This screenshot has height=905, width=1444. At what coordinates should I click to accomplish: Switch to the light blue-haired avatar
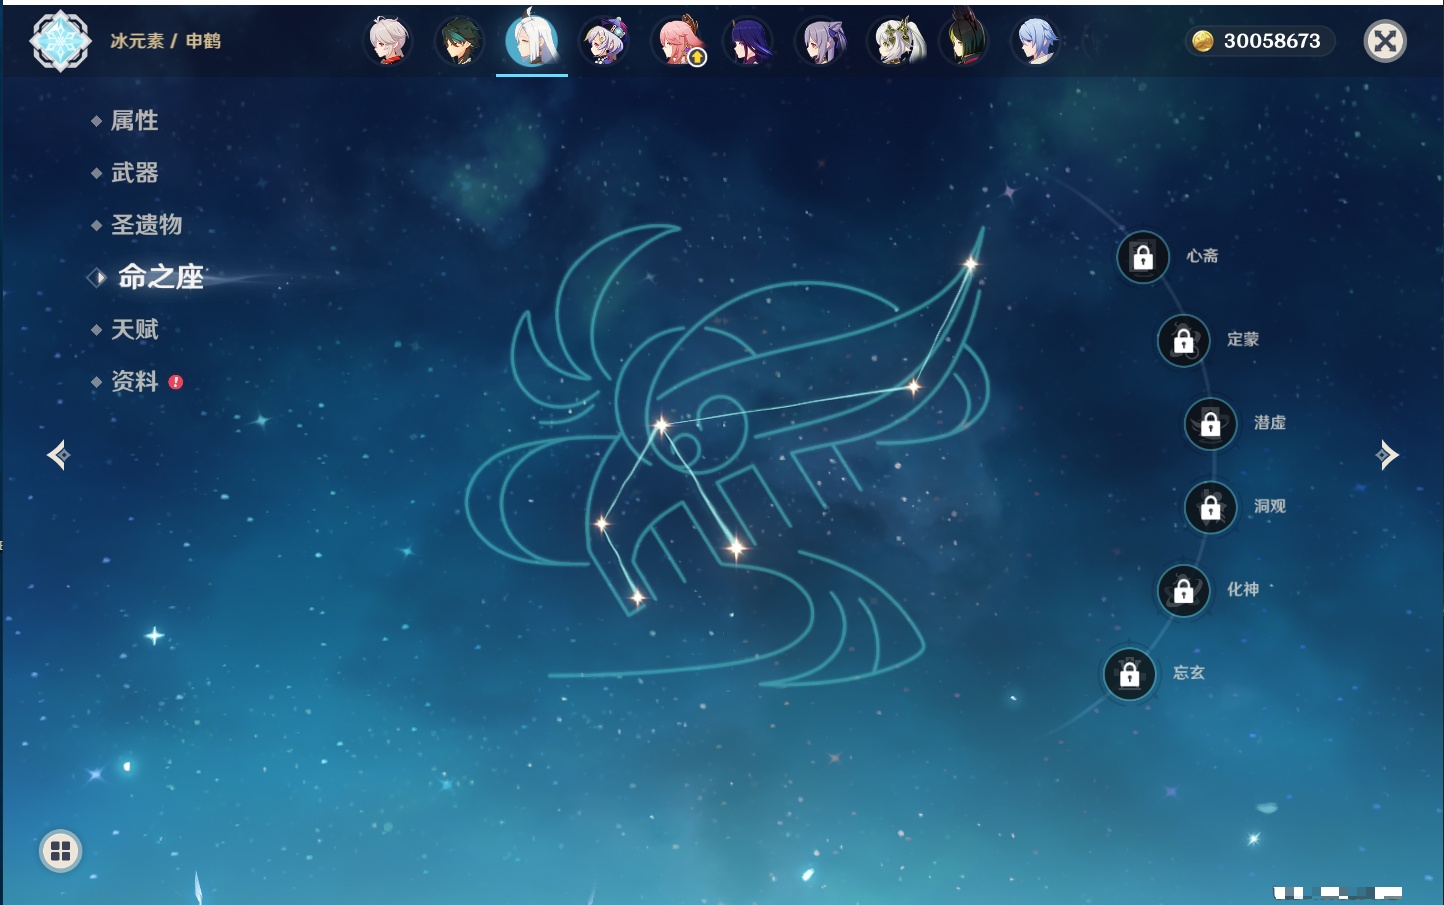click(x=1037, y=41)
